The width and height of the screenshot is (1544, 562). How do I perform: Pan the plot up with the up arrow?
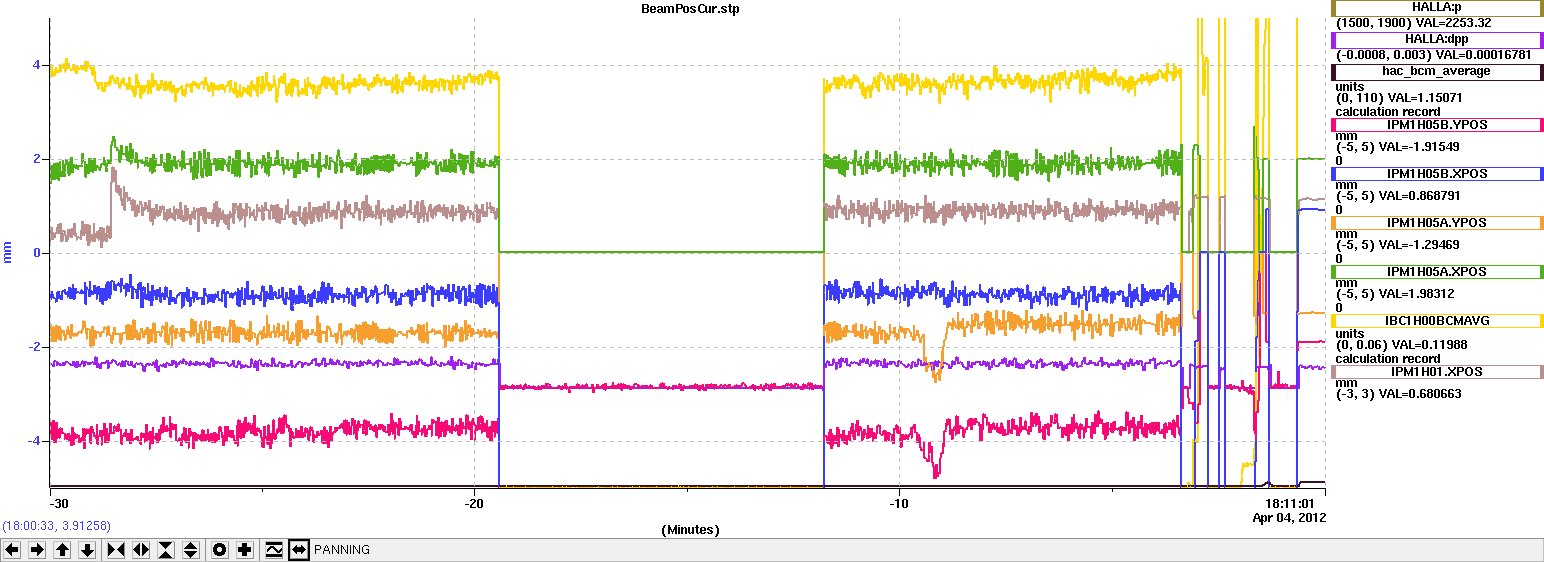pyautogui.click(x=63, y=550)
